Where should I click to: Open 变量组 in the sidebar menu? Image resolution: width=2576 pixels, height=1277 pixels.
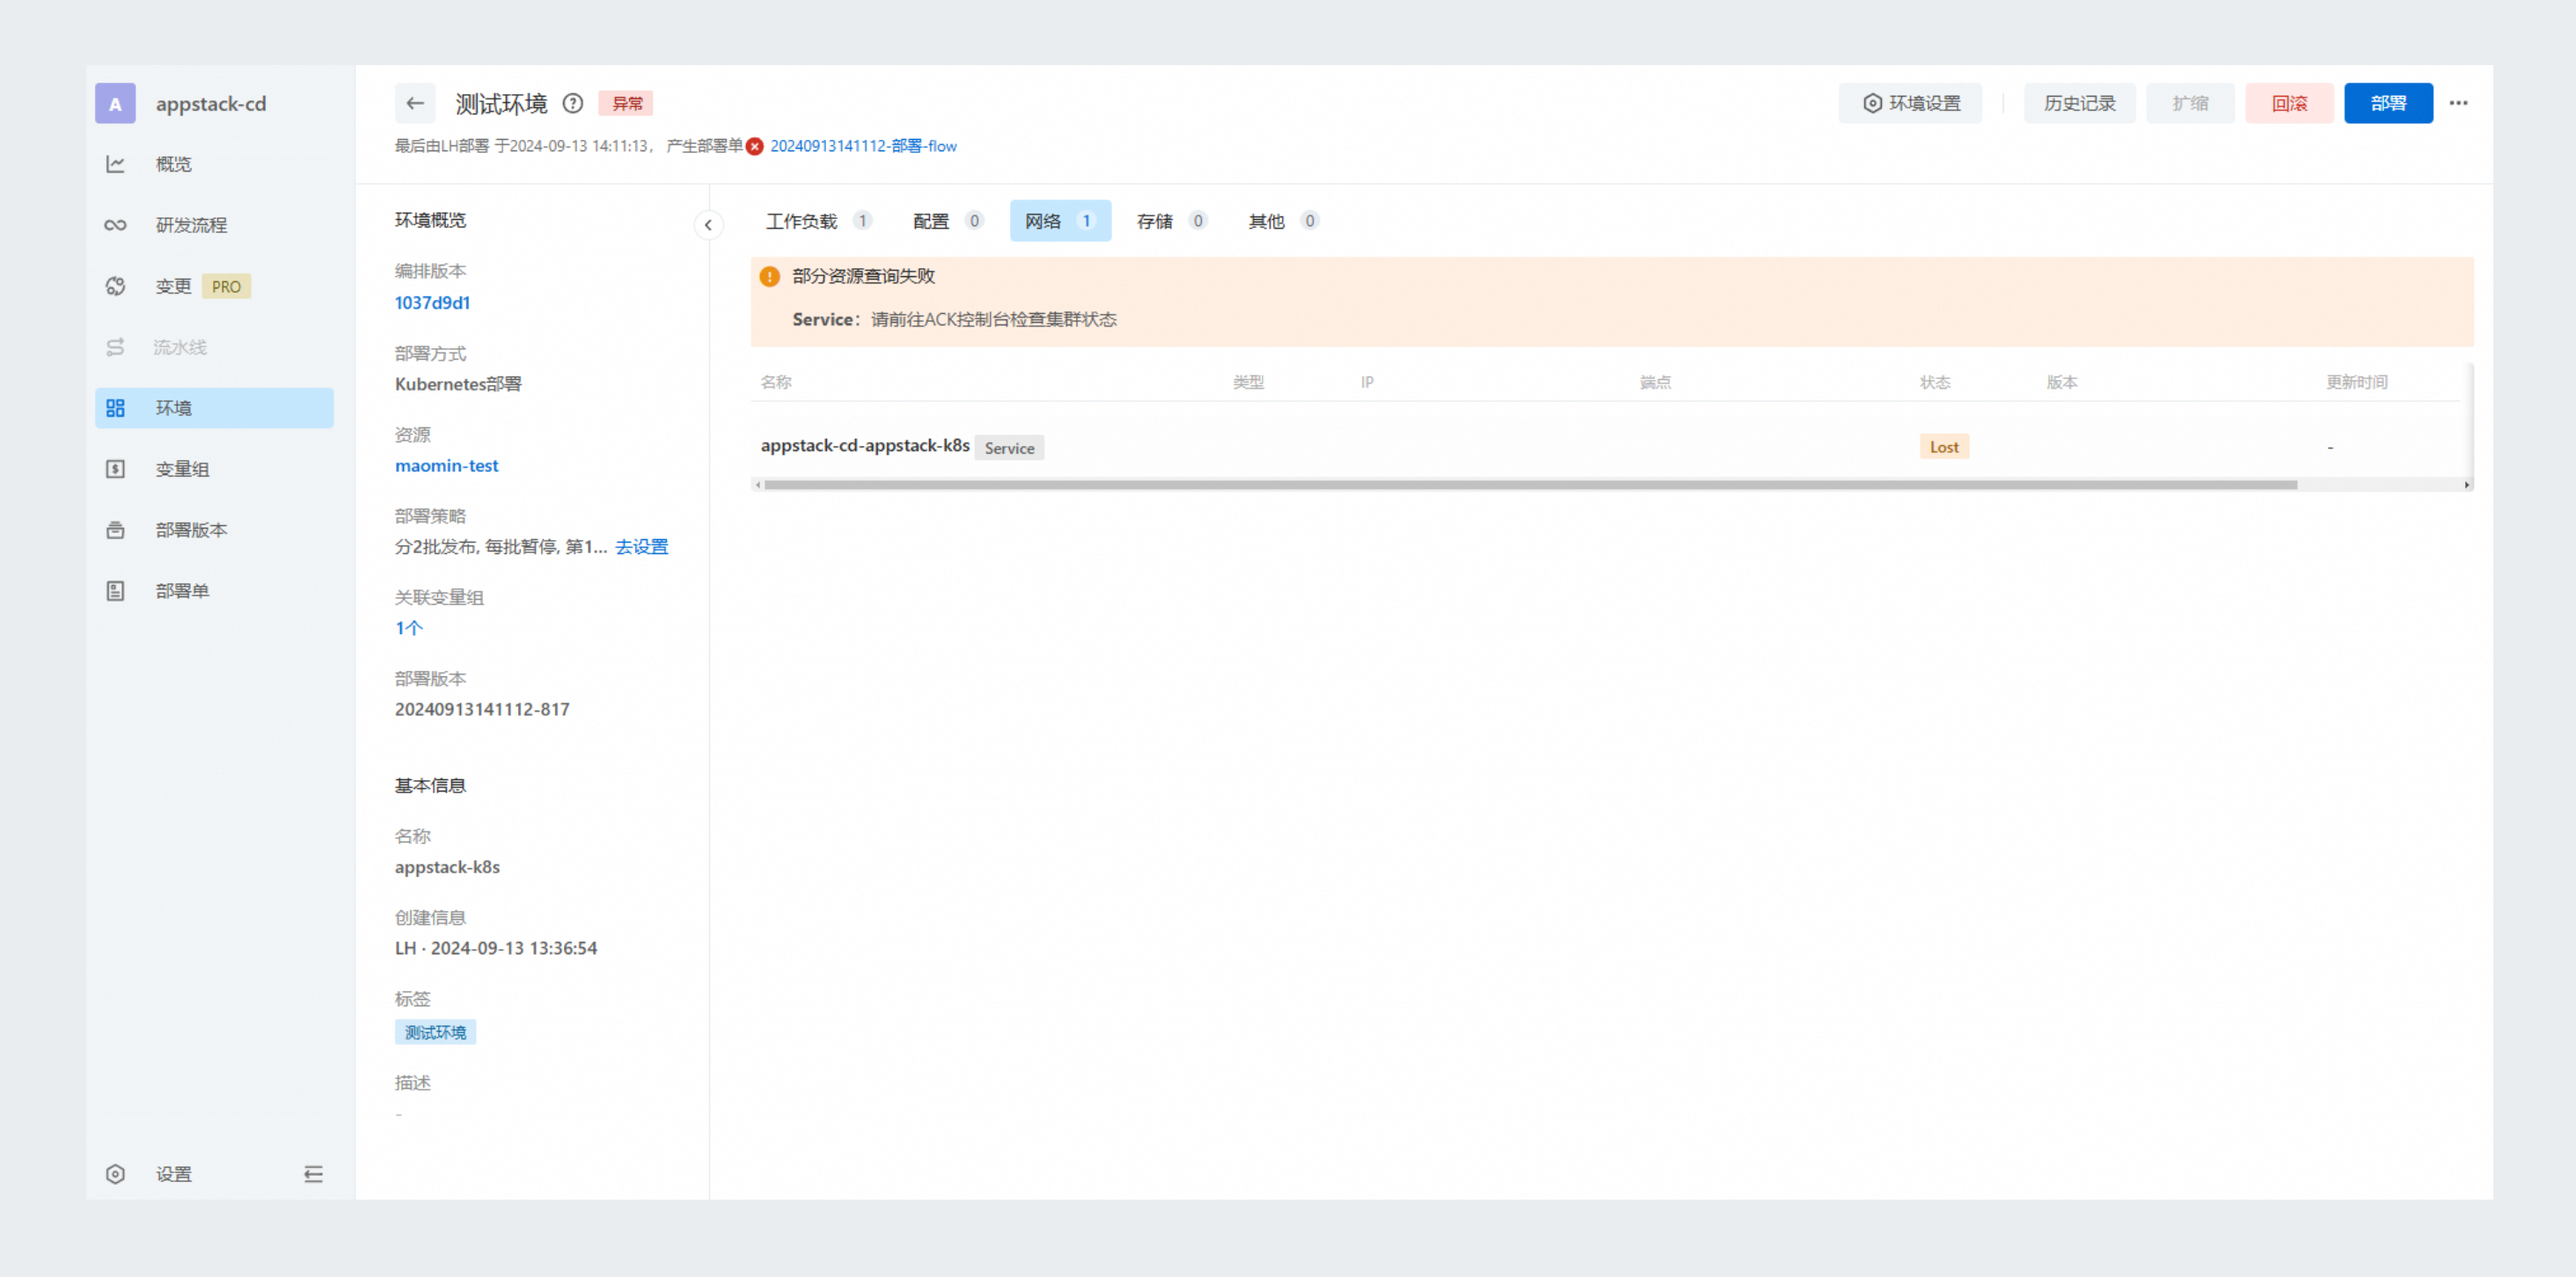tap(182, 469)
